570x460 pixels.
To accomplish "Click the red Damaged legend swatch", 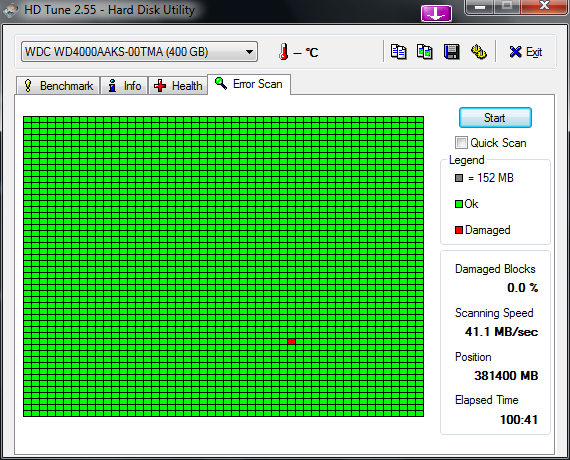I will [x=459, y=230].
